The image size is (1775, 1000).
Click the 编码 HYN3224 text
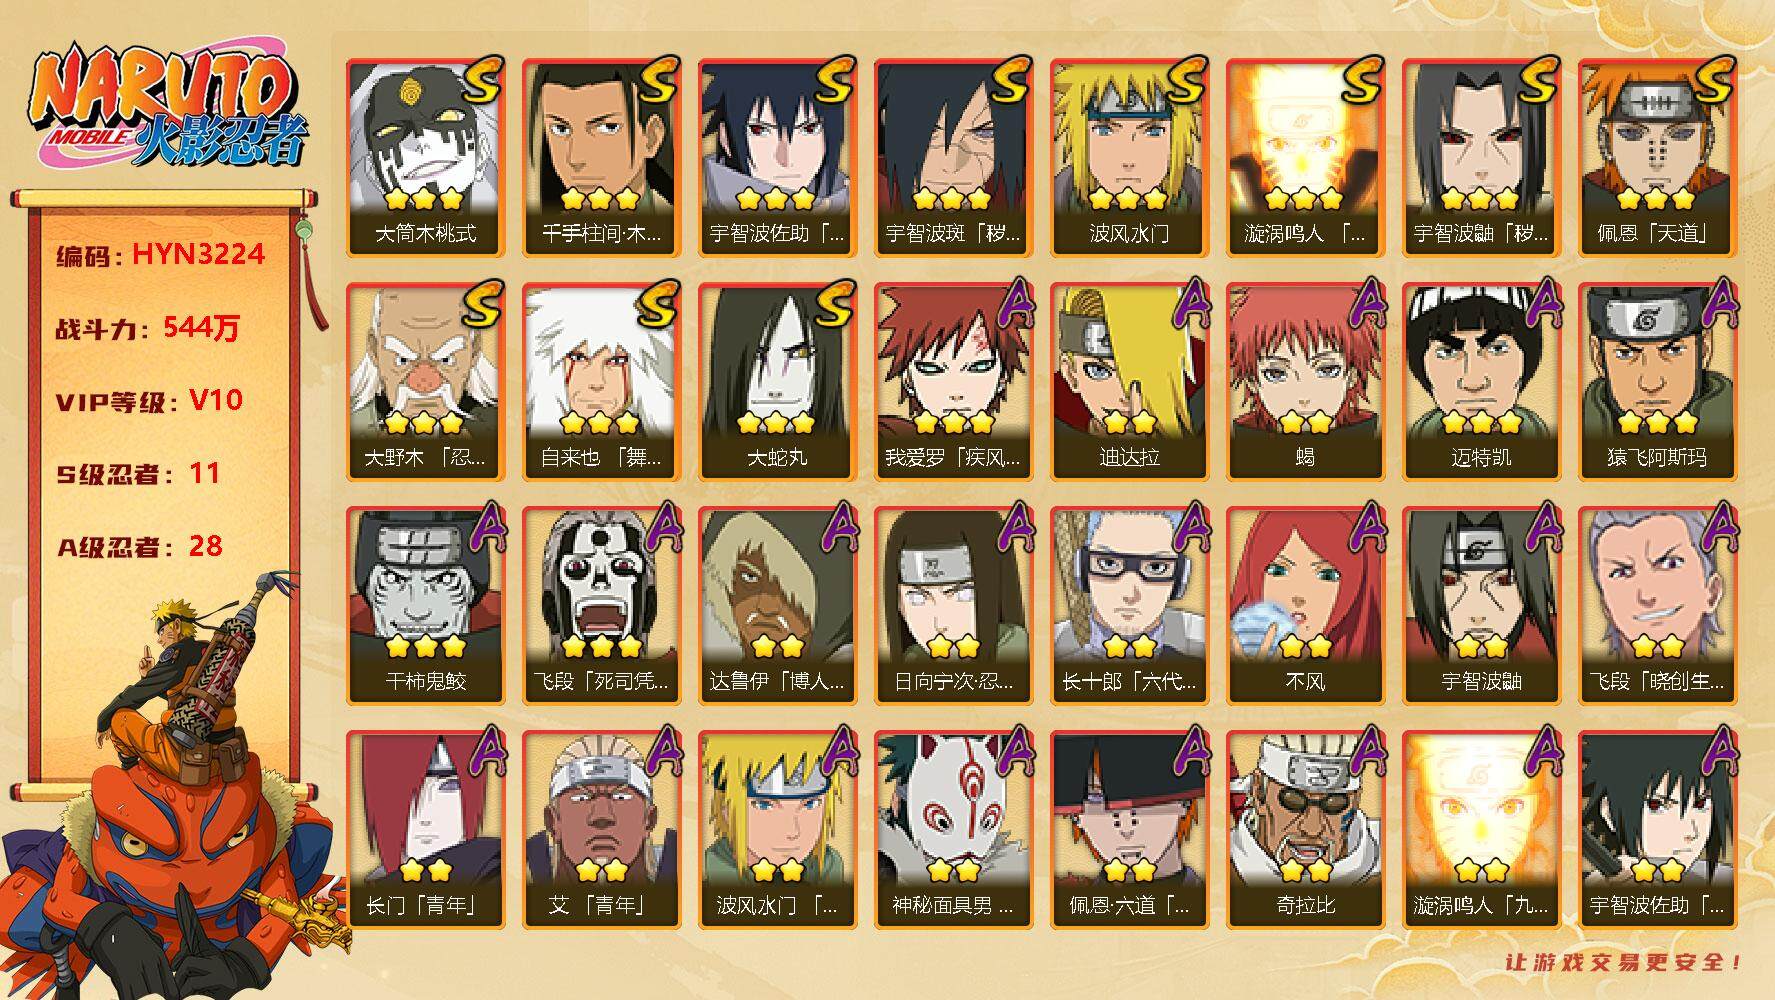pyautogui.click(x=160, y=255)
